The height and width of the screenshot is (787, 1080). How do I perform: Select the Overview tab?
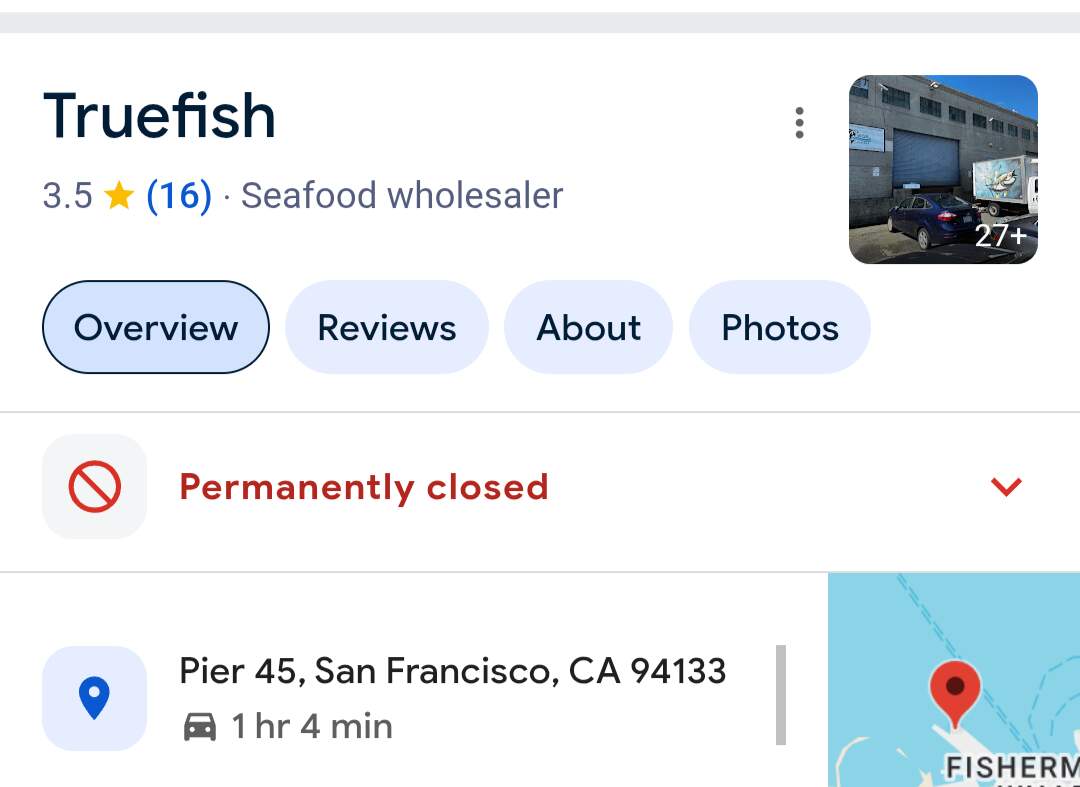coord(156,328)
